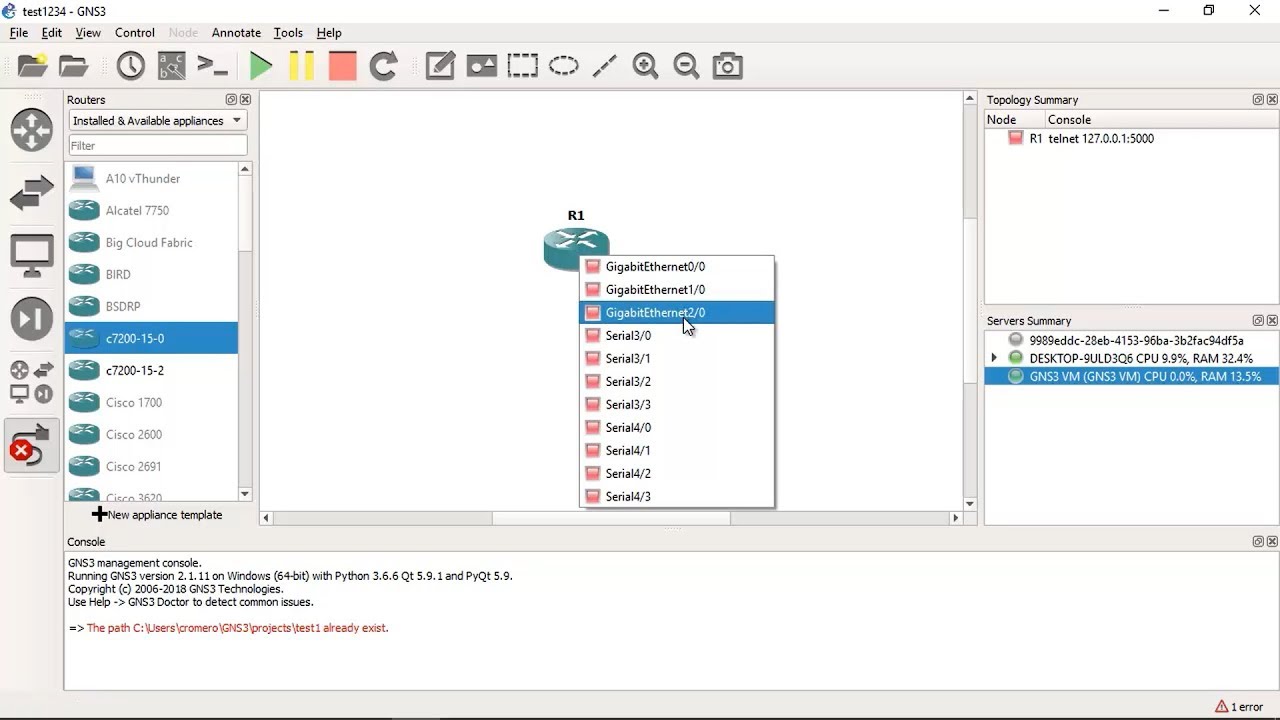Select Big Cloud Fabric appliance
Screen dimensions: 1280x720
pyautogui.click(x=151, y=243)
